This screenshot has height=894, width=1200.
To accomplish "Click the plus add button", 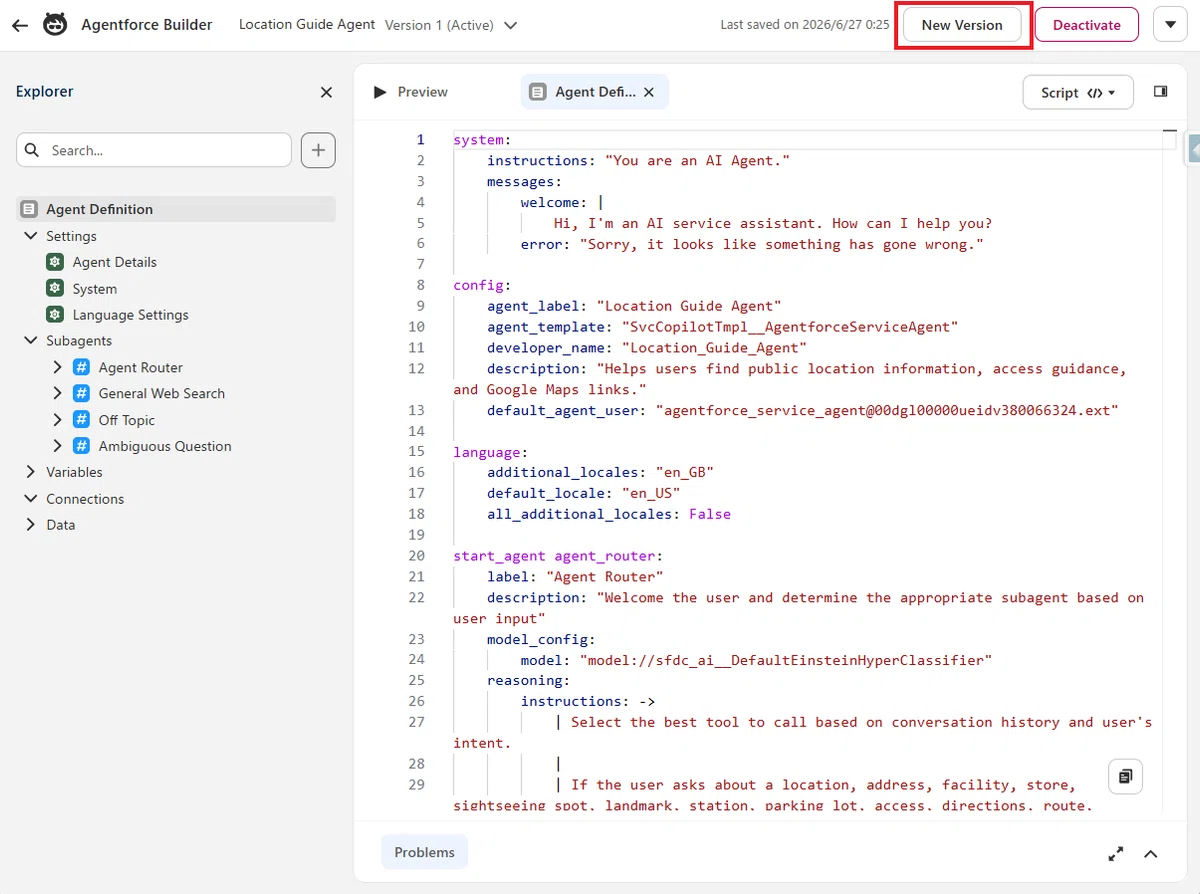I will (x=318, y=150).
